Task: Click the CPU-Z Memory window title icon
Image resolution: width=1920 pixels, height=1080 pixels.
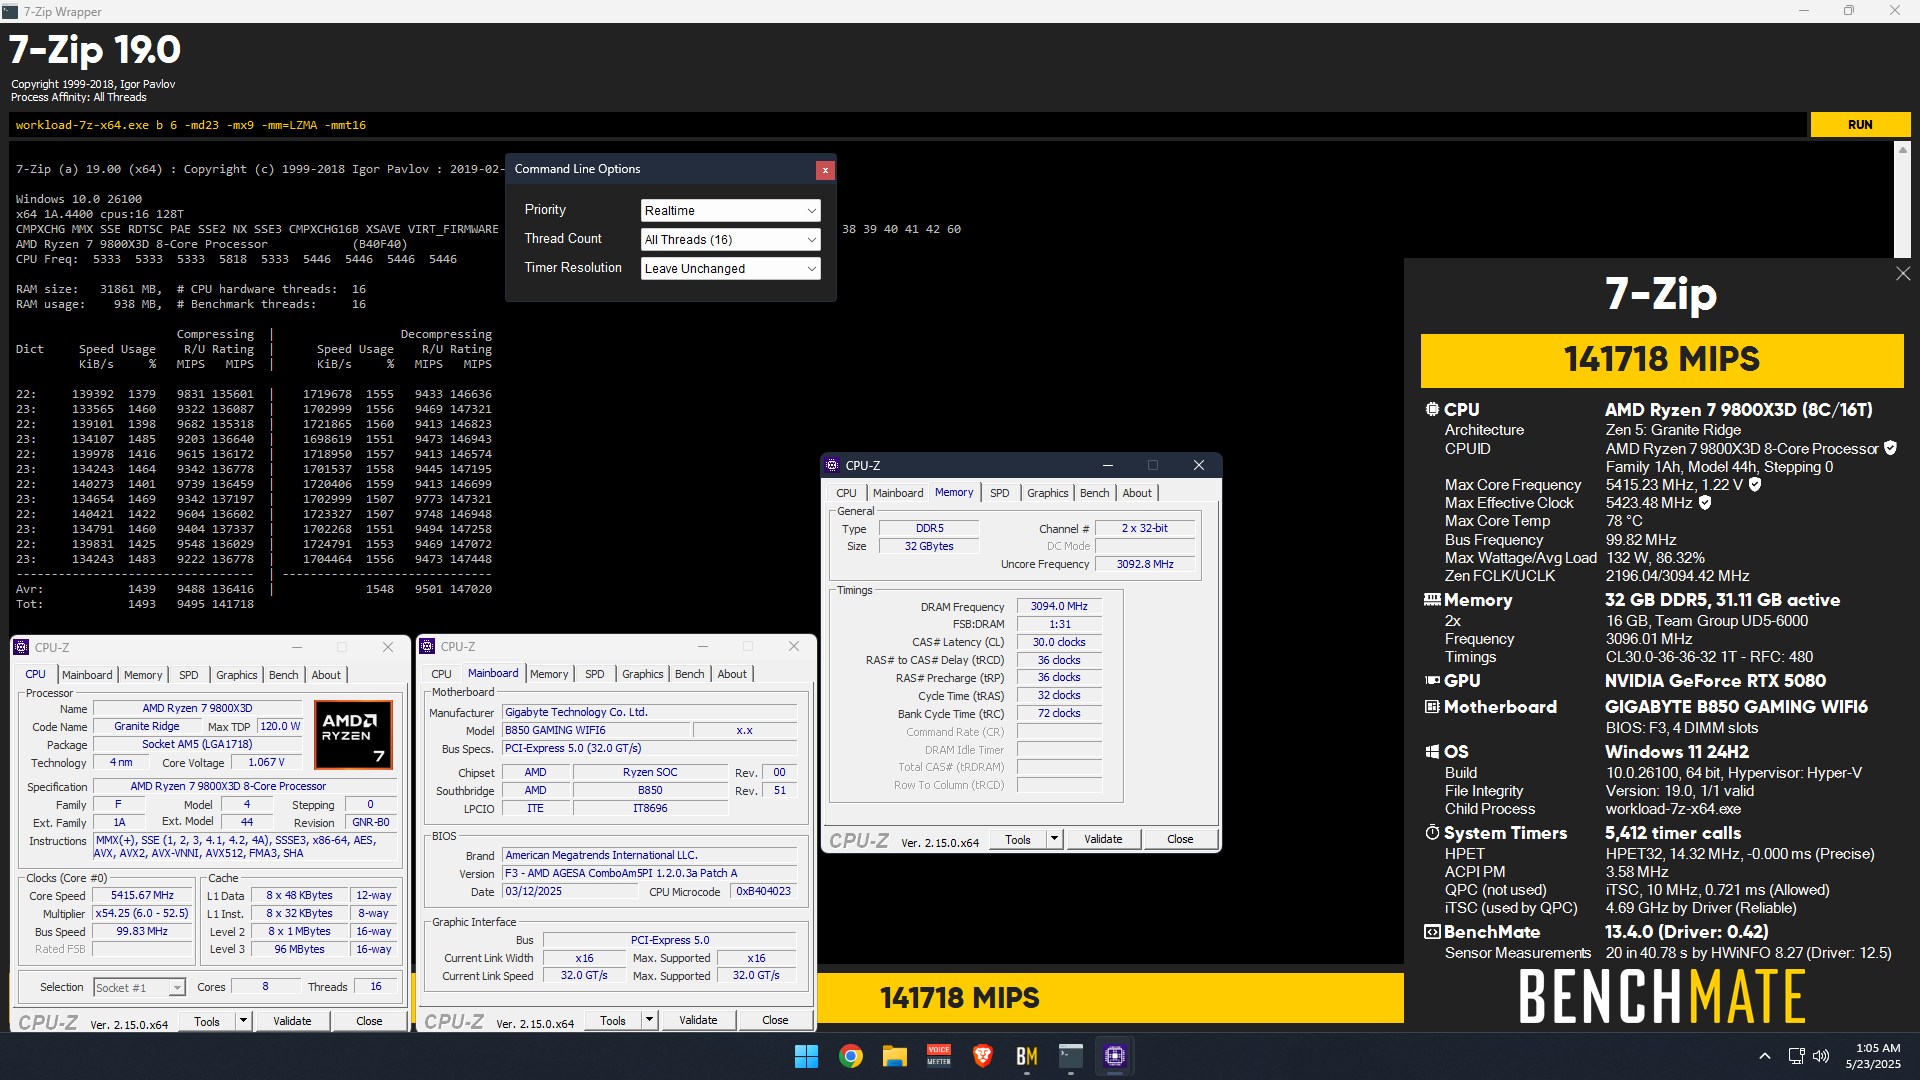Action: point(832,465)
